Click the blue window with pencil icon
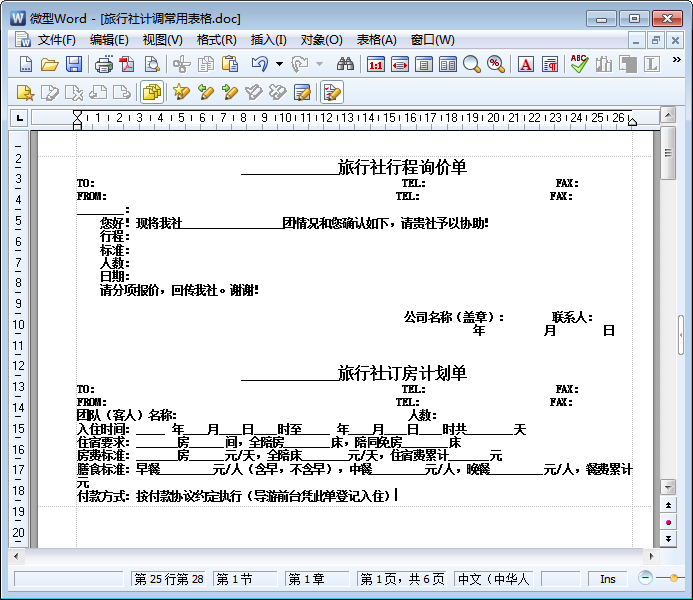This screenshot has width=693, height=600. point(302,92)
